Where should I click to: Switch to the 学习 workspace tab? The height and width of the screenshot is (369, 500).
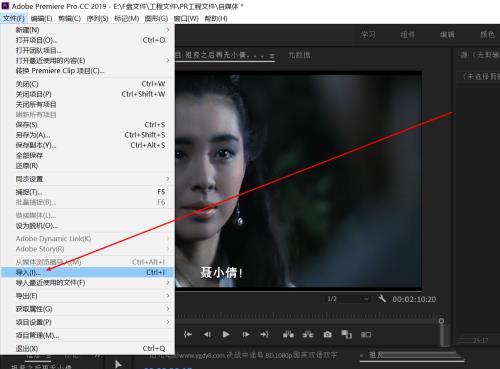[368, 34]
